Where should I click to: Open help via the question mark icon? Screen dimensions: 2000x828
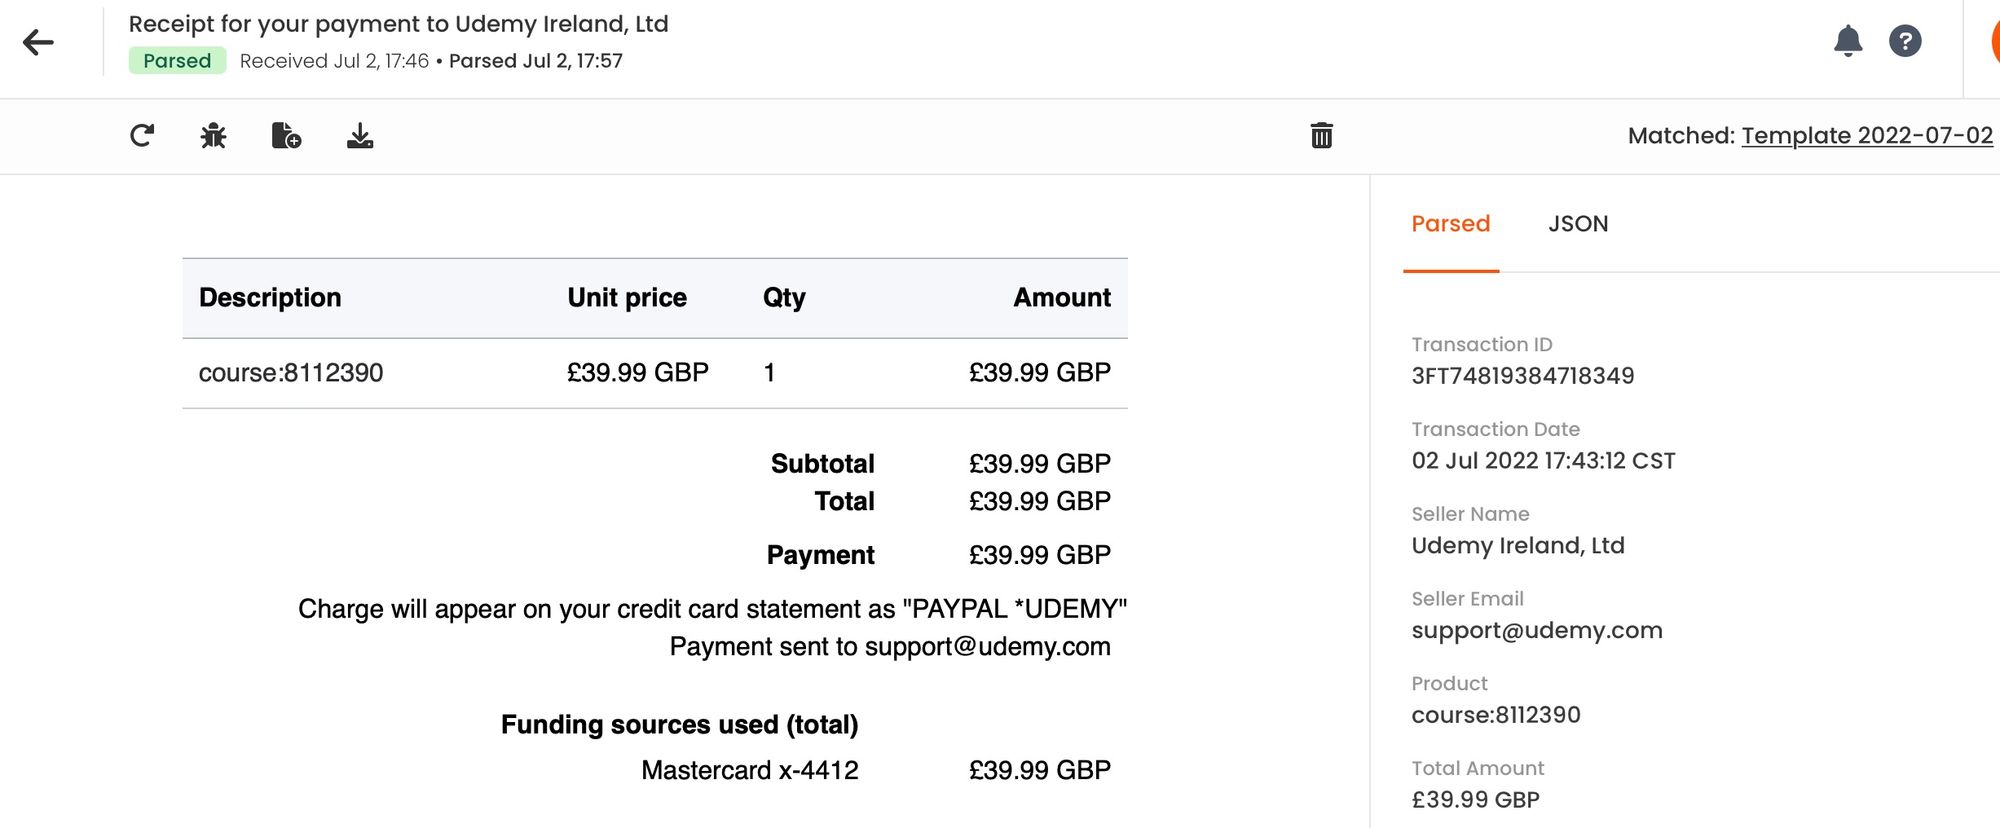pyautogui.click(x=1904, y=41)
